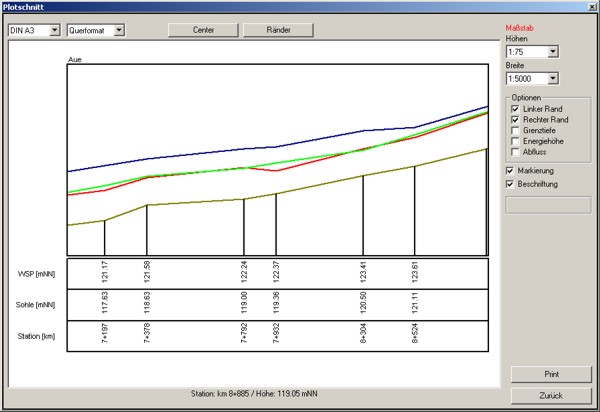This screenshot has height=412, width=600.
Task: Enable the Energiehöhe checkbox
Action: coord(515,141)
